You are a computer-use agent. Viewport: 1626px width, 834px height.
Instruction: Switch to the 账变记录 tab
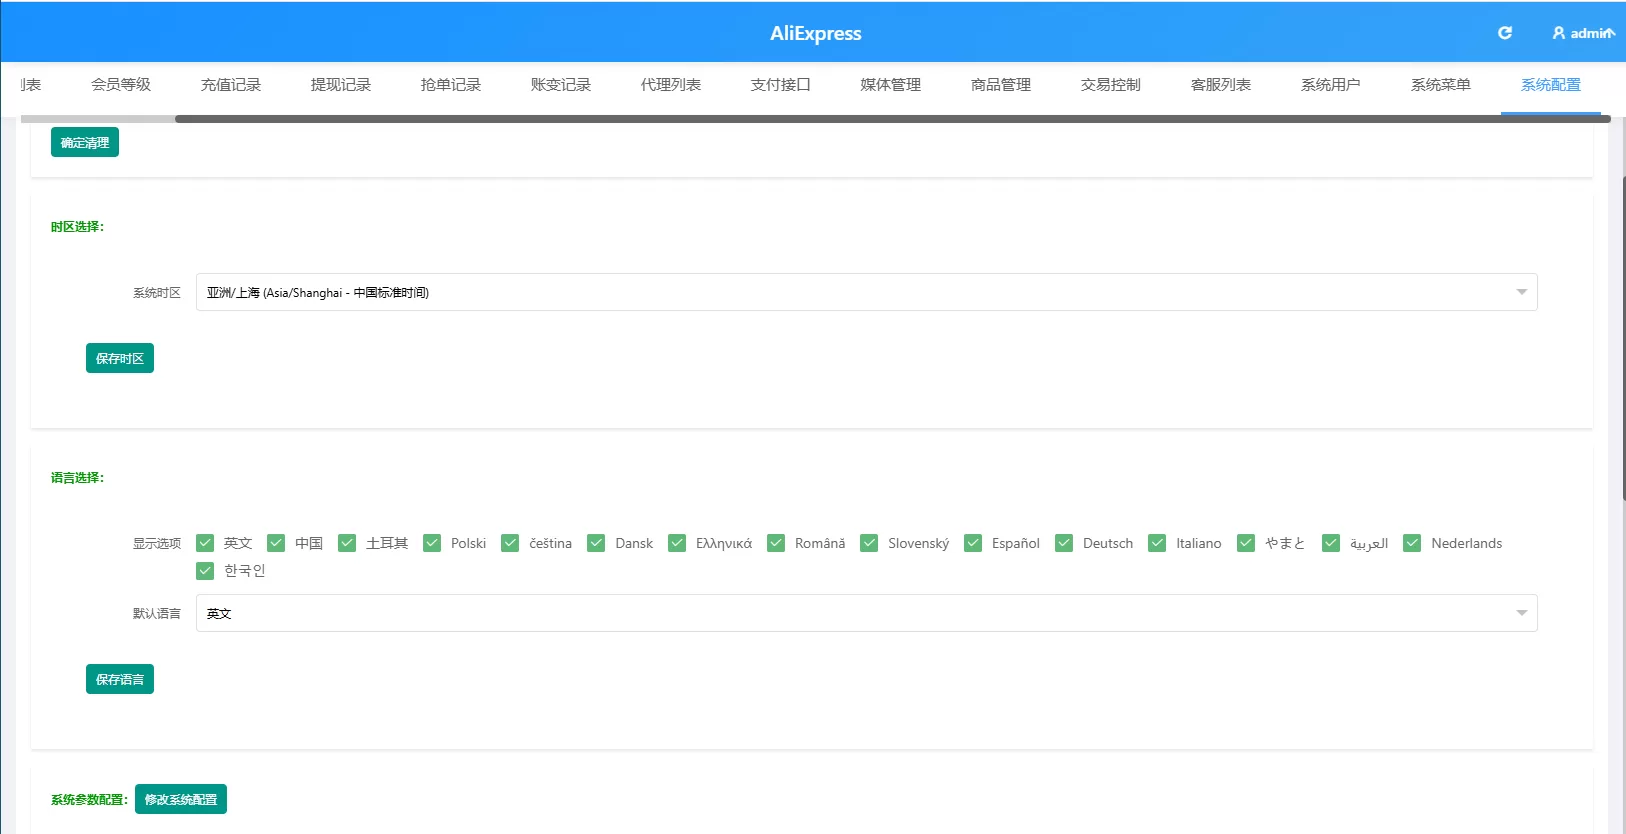click(x=561, y=85)
